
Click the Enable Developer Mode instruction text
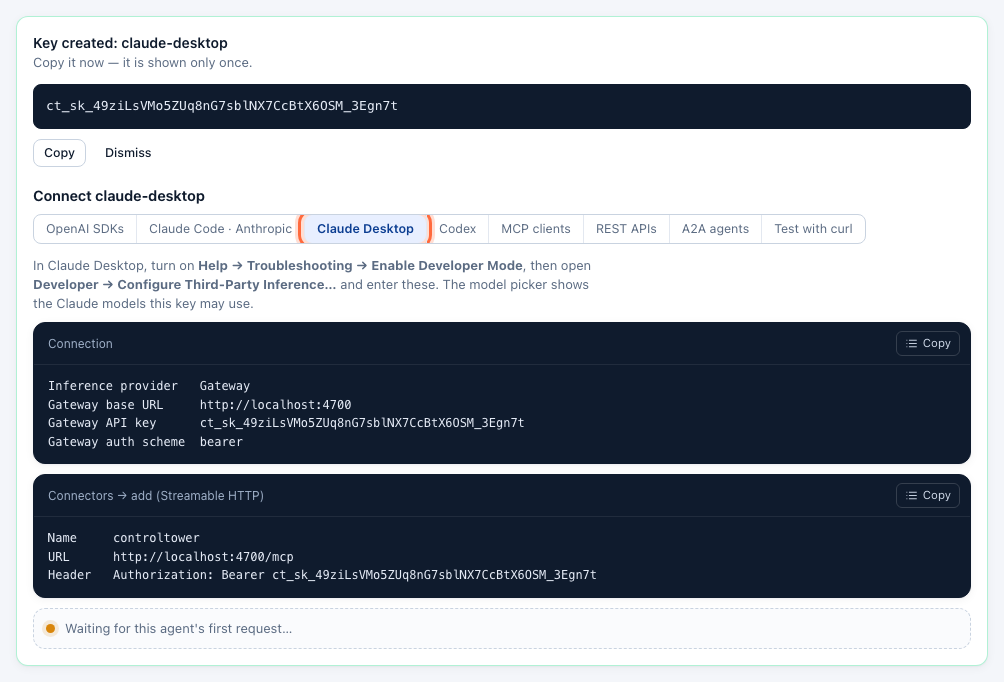[x=447, y=265]
